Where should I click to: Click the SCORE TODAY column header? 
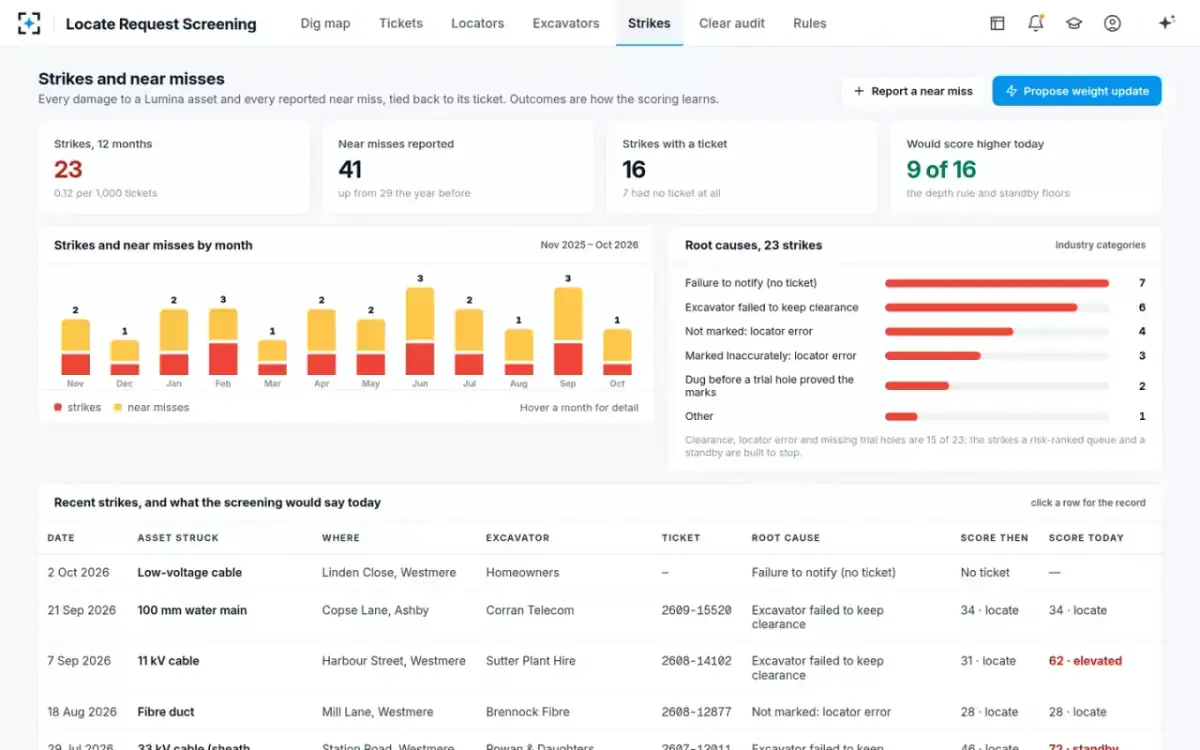[1086, 538]
